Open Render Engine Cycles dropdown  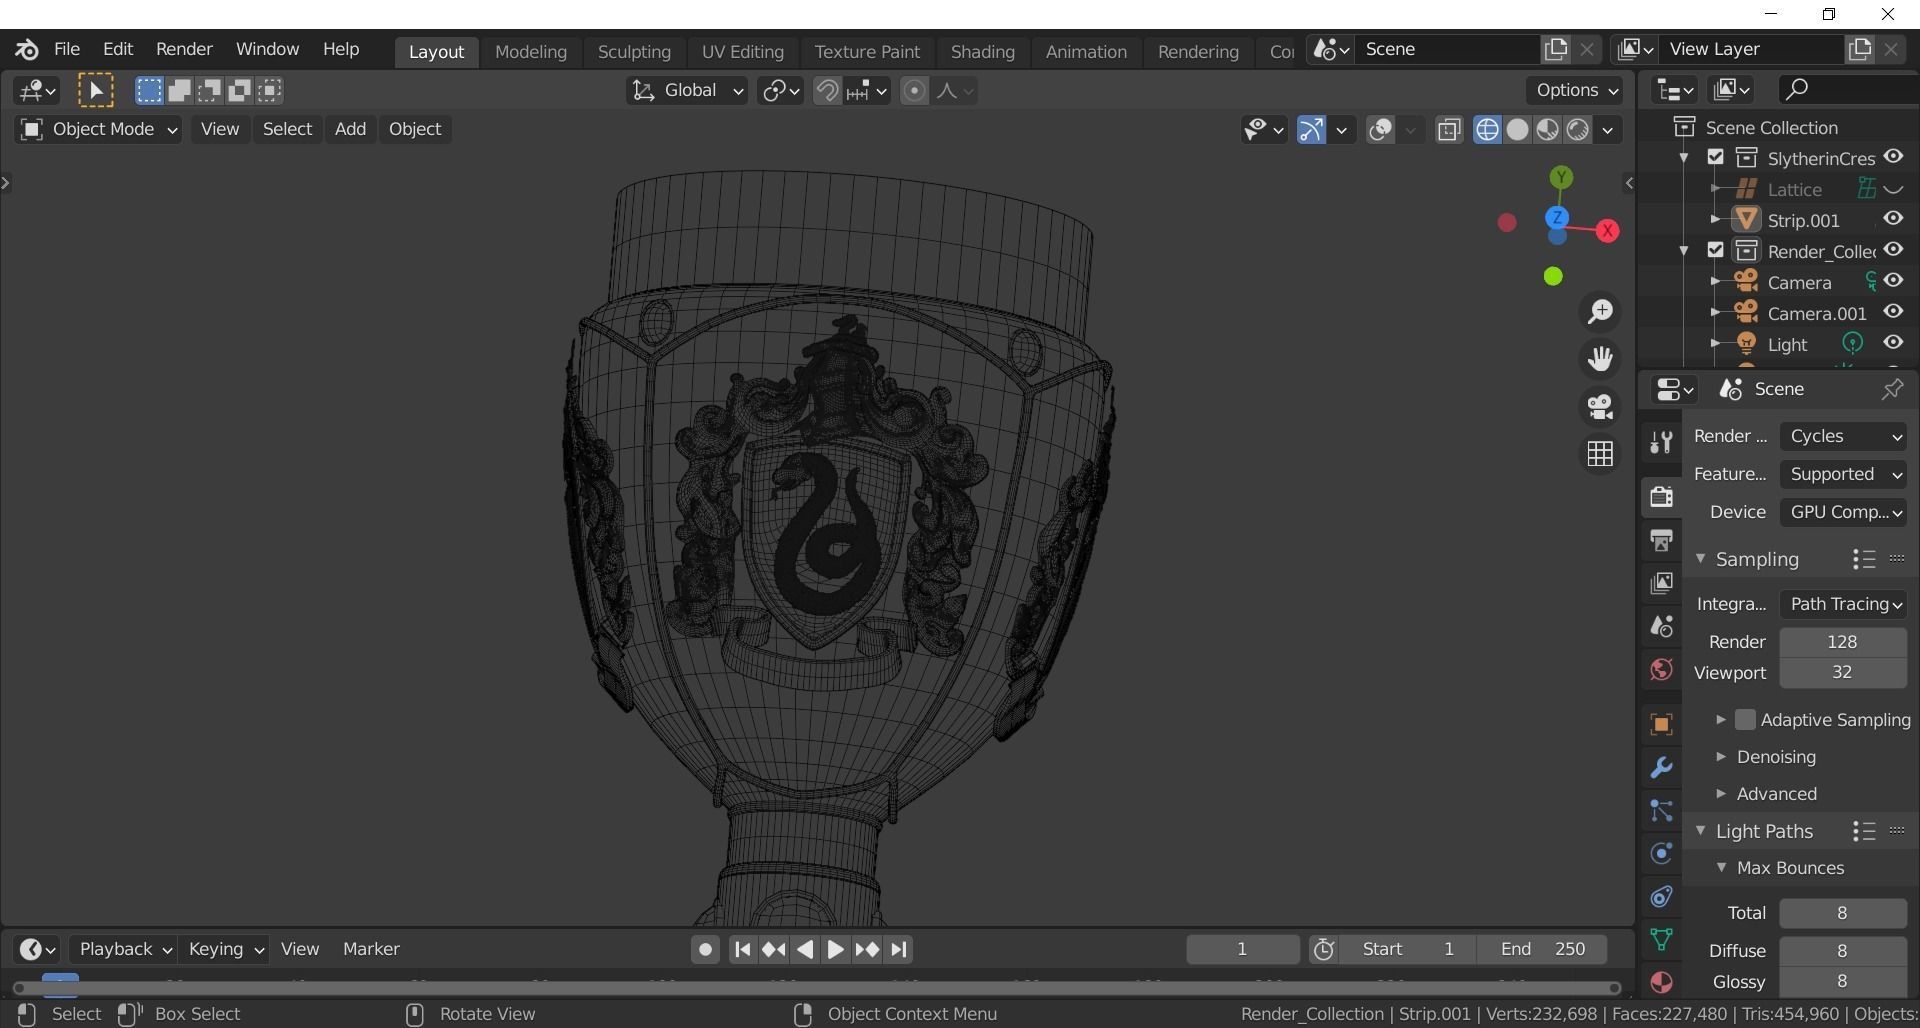click(x=1843, y=436)
